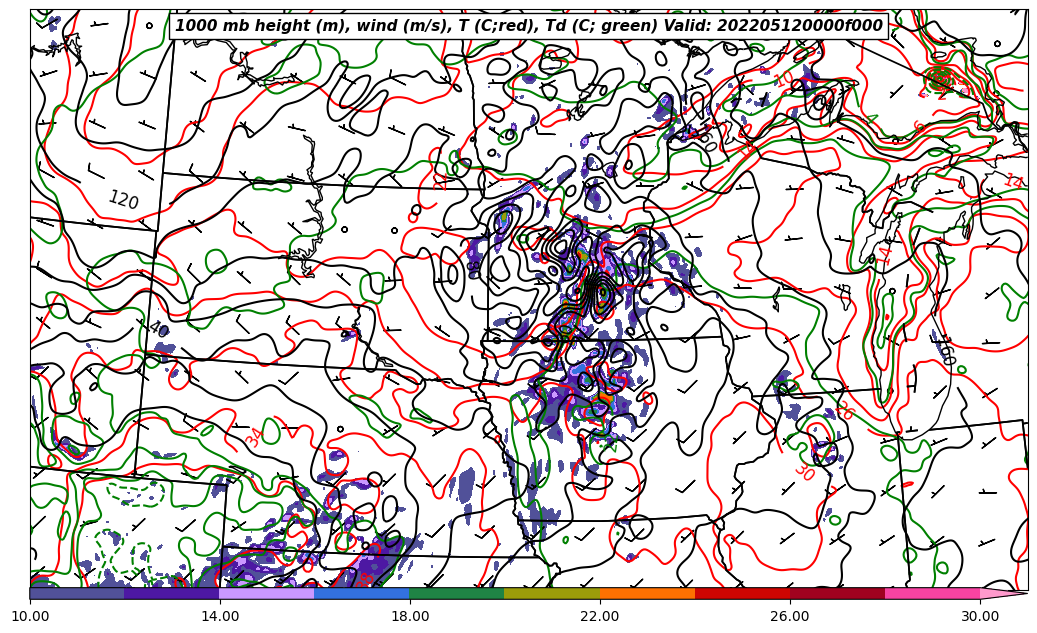Click the black 120 height contour label
The height and width of the screenshot is (633, 1037).
[x=123, y=200]
